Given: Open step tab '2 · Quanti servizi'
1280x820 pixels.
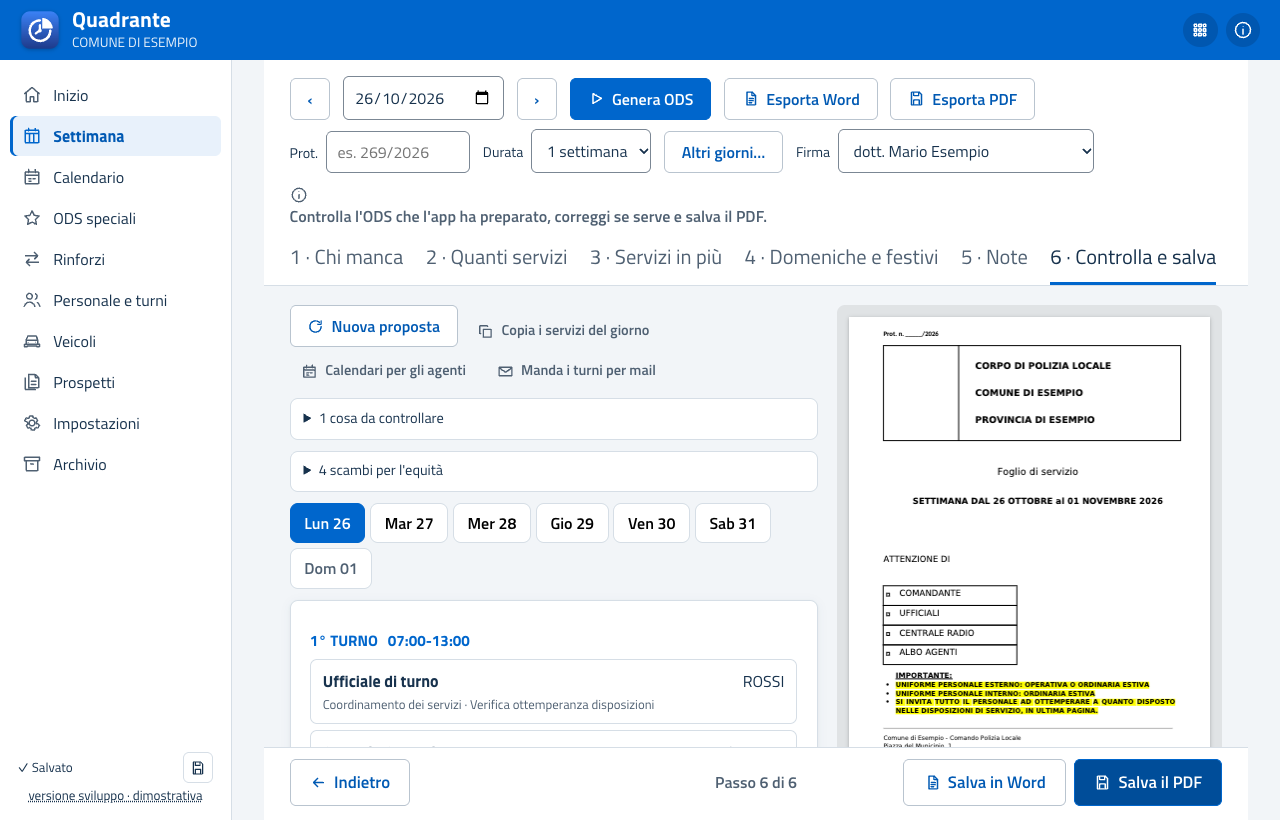Looking at the screenshot, I should pos(497,257).
